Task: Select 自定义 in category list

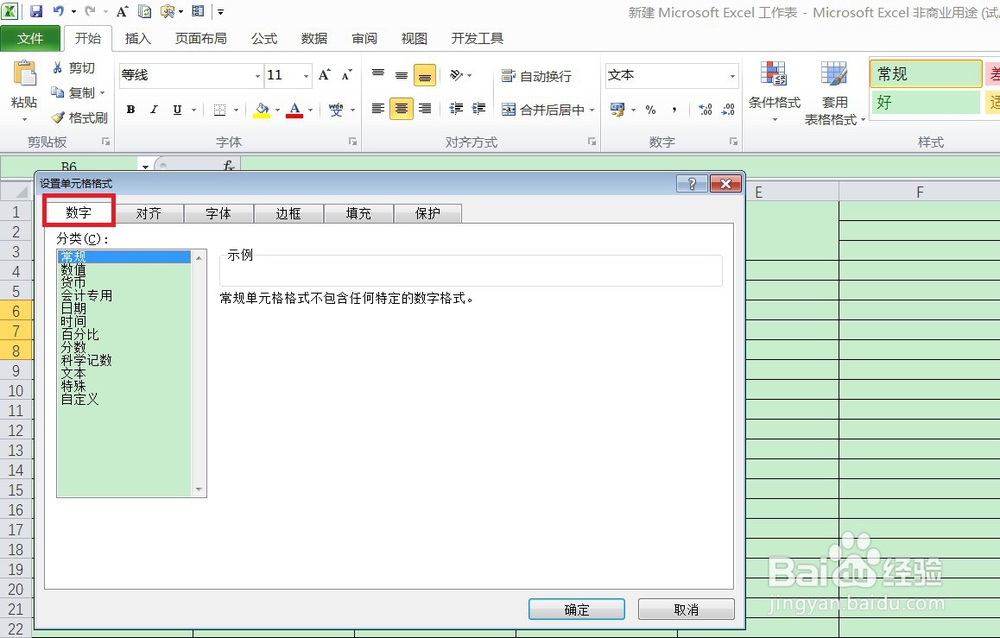Action: click(124, 399)
